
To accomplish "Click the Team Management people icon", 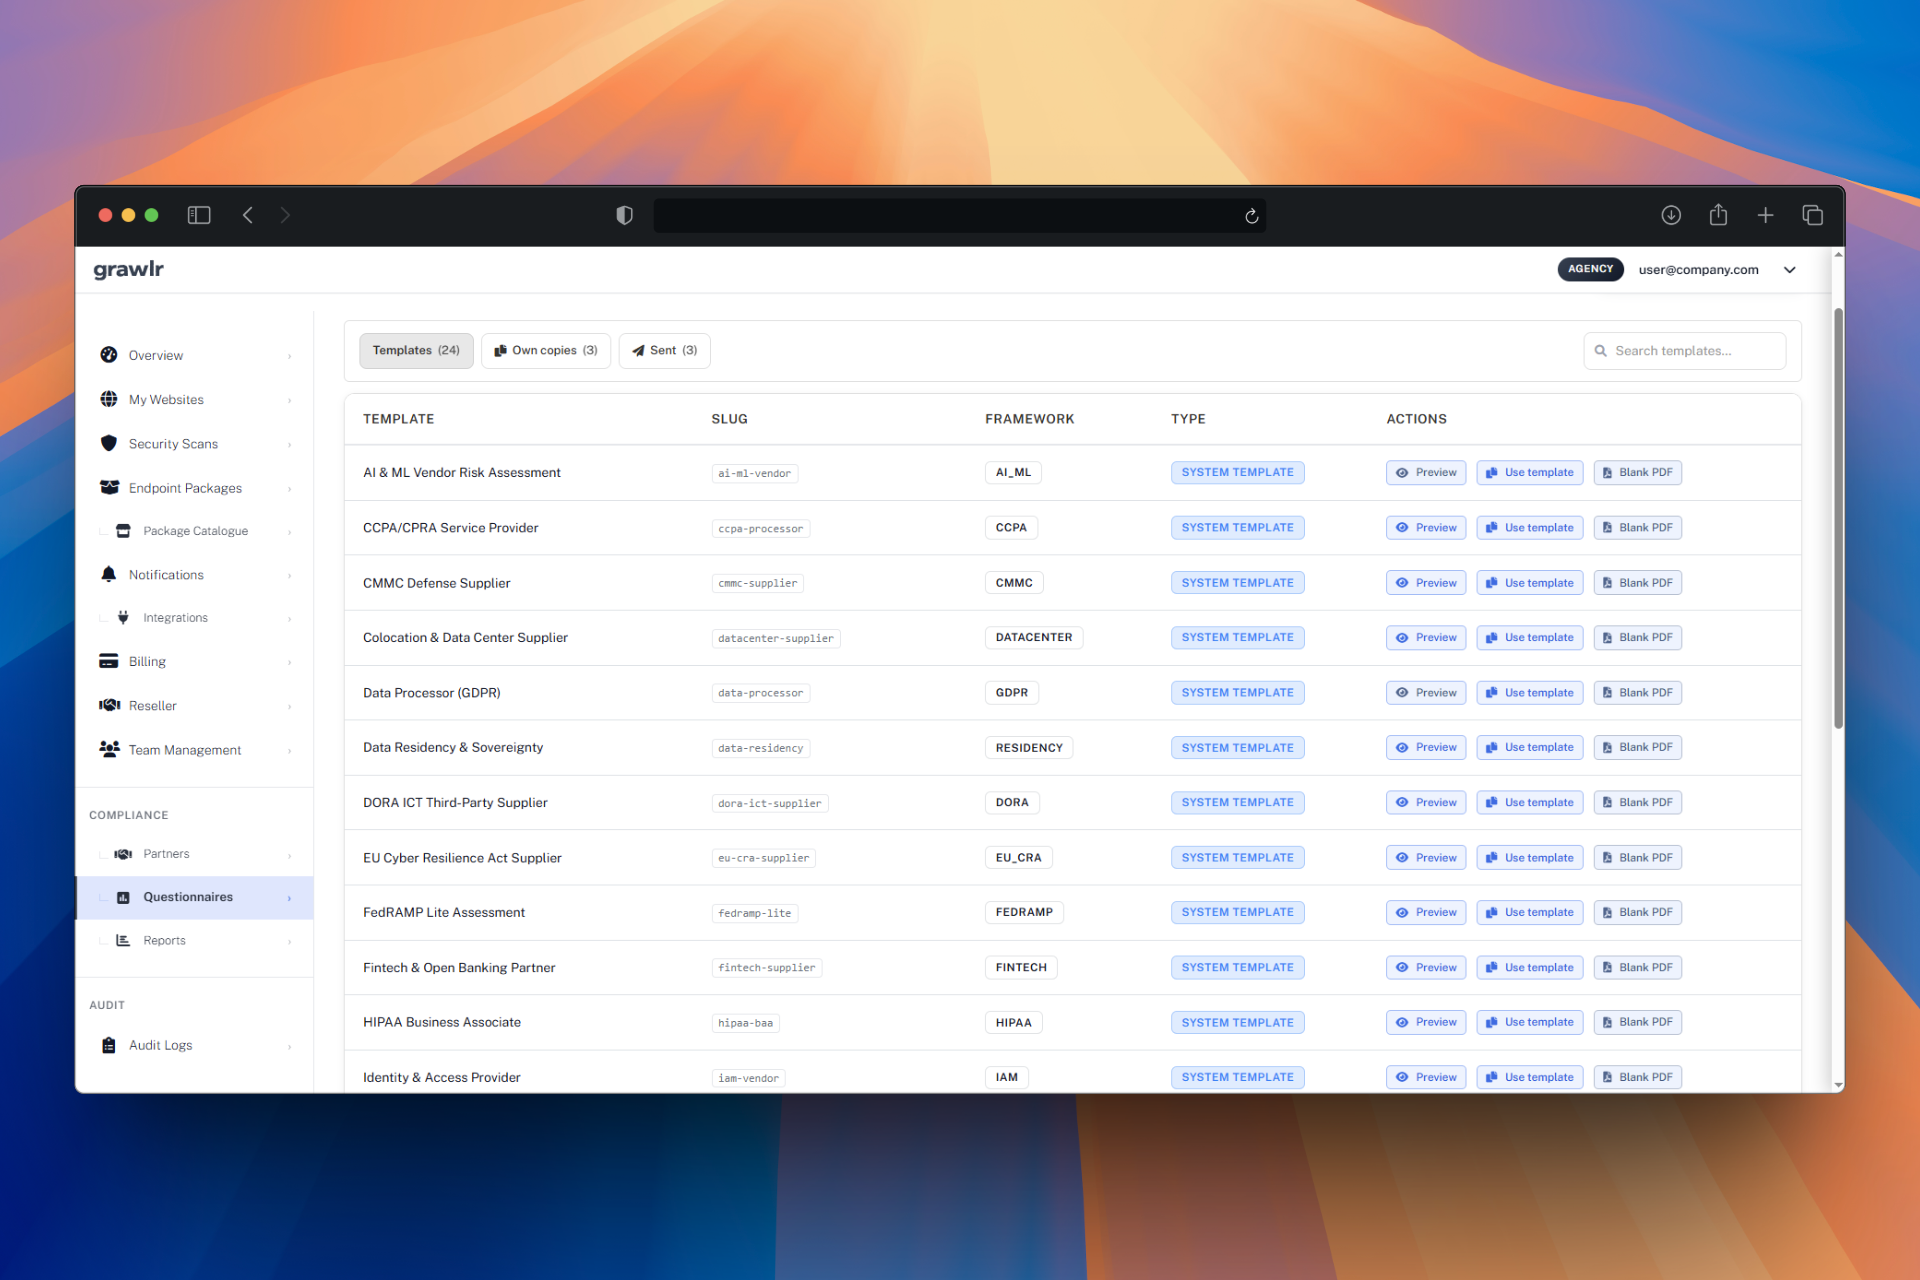I will click(x=109, y=749).
